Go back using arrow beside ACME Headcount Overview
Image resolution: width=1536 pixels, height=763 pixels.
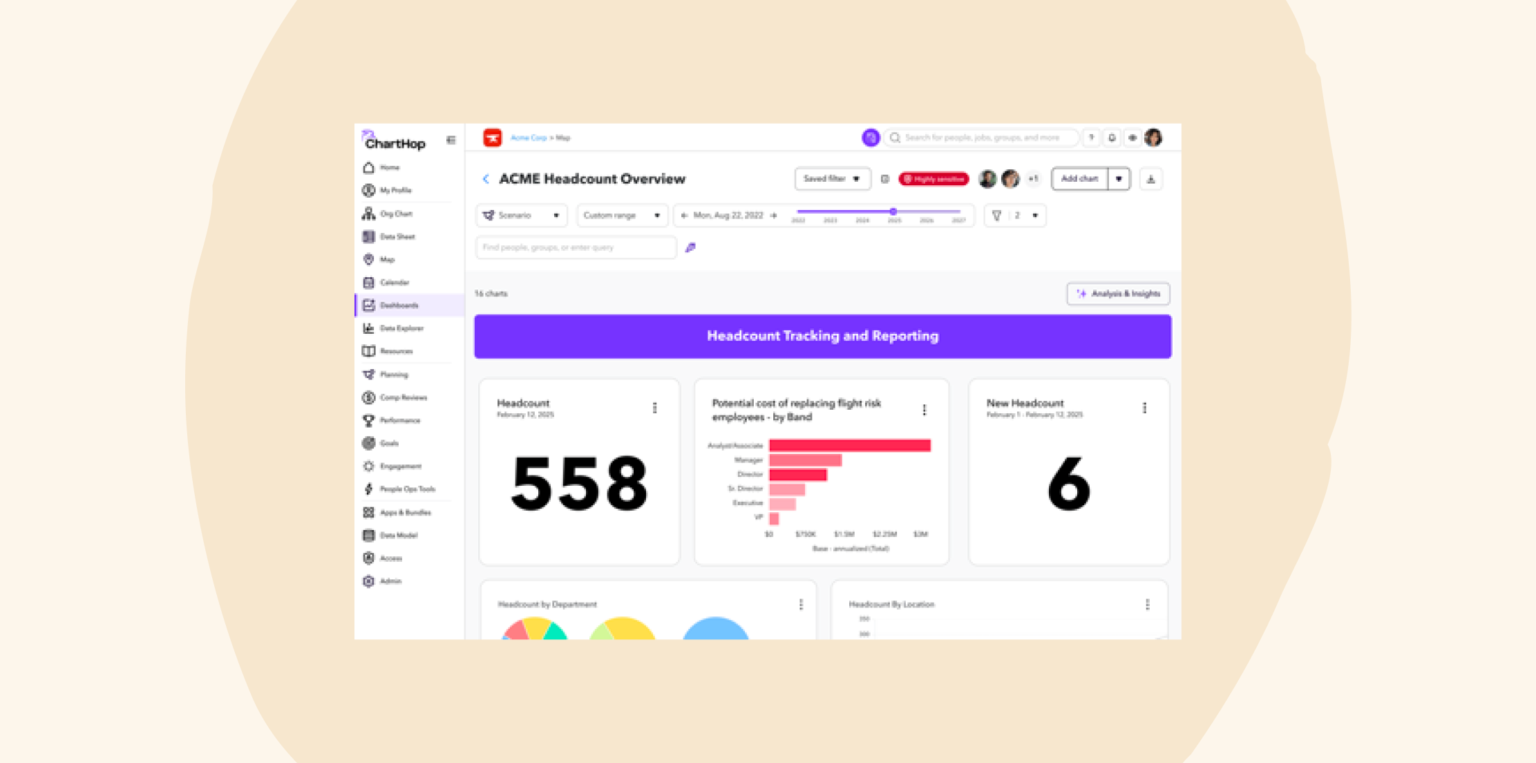tap(486, 179)
